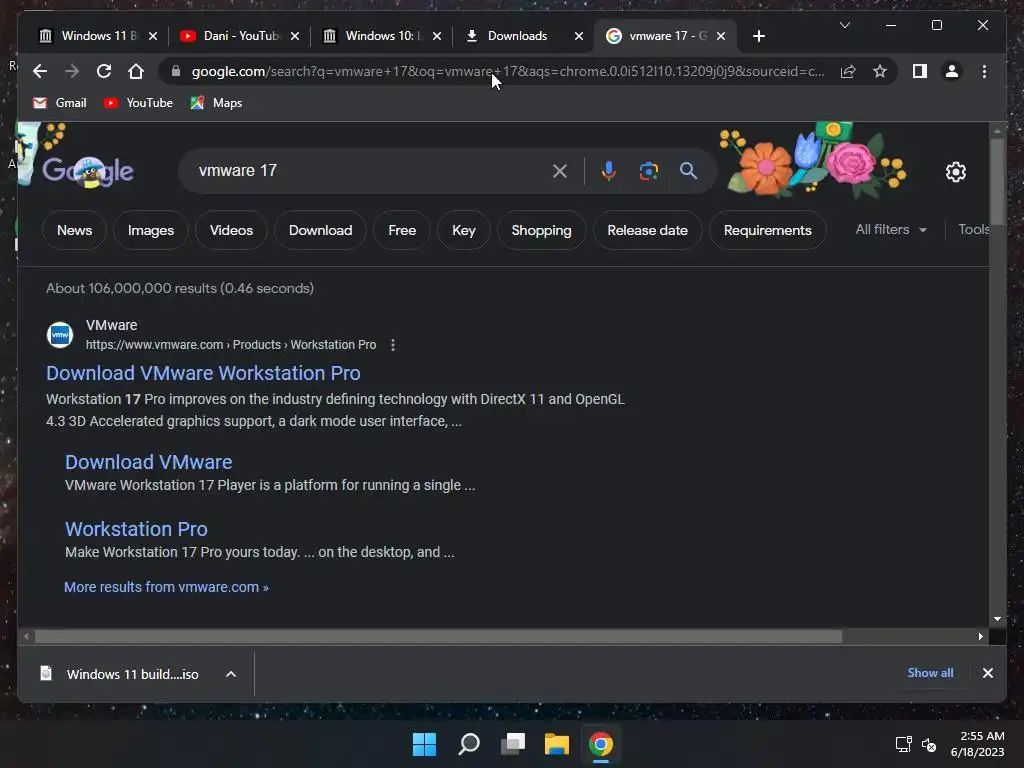Select the Shopping filter chip
This screenshot has width=1024, height=768.
[541, 230]
